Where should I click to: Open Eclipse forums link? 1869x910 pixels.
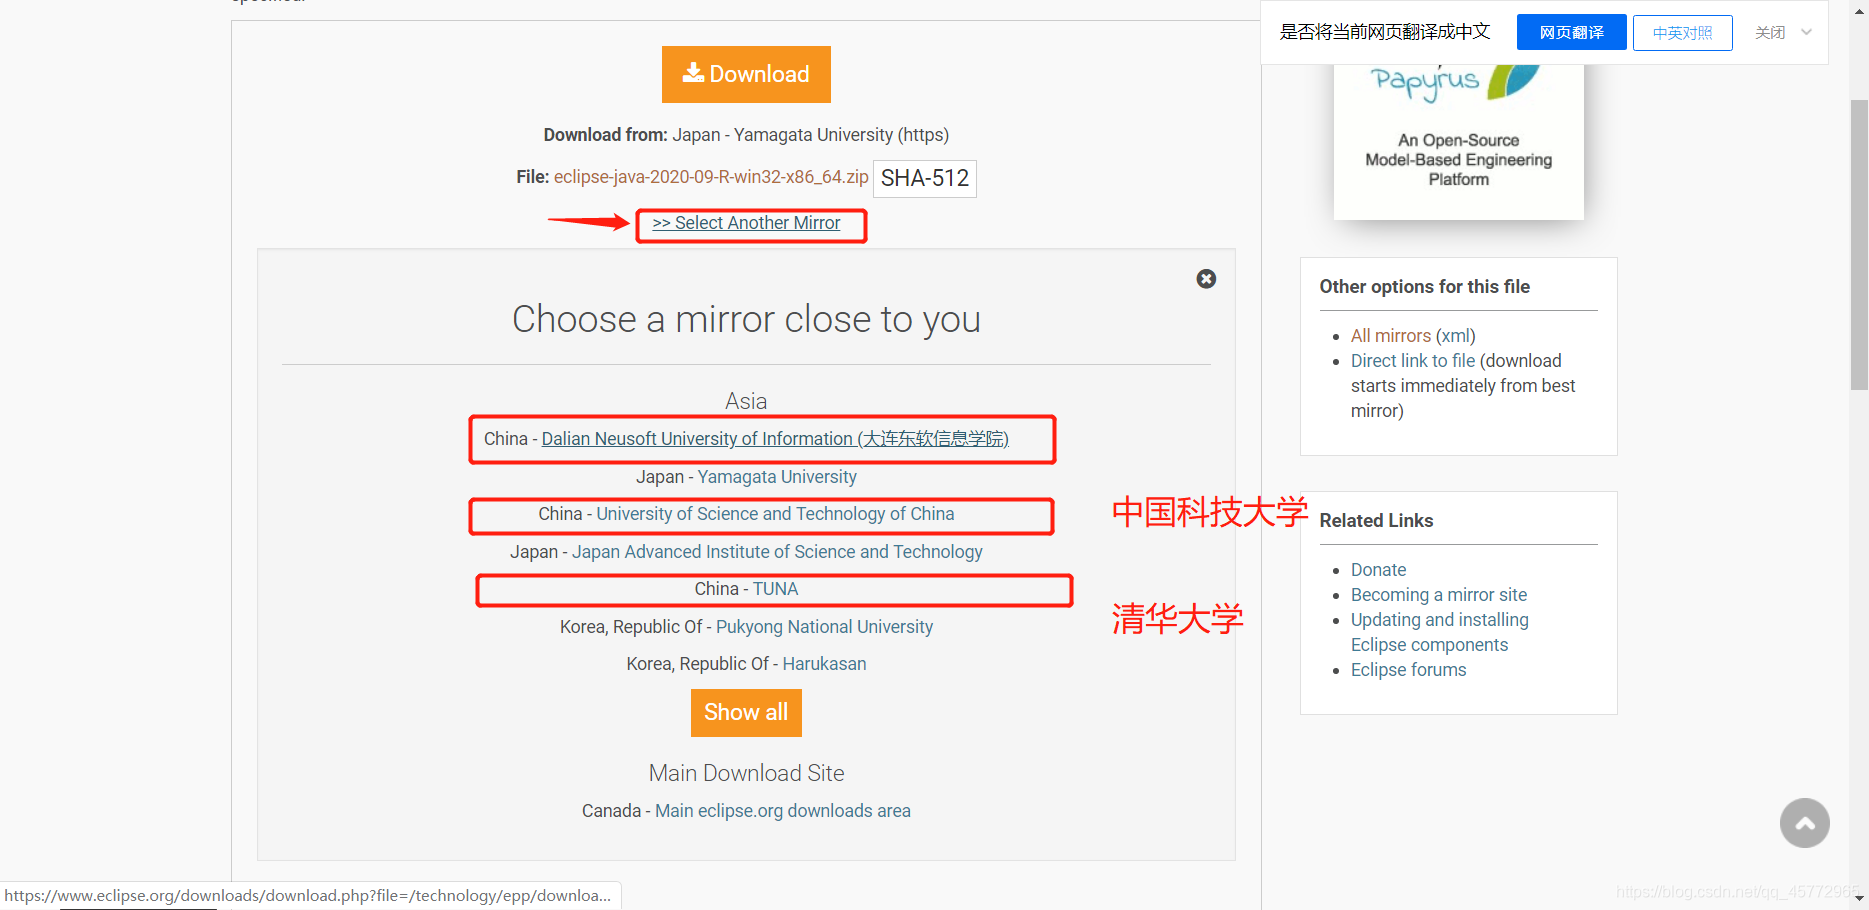1408,670
